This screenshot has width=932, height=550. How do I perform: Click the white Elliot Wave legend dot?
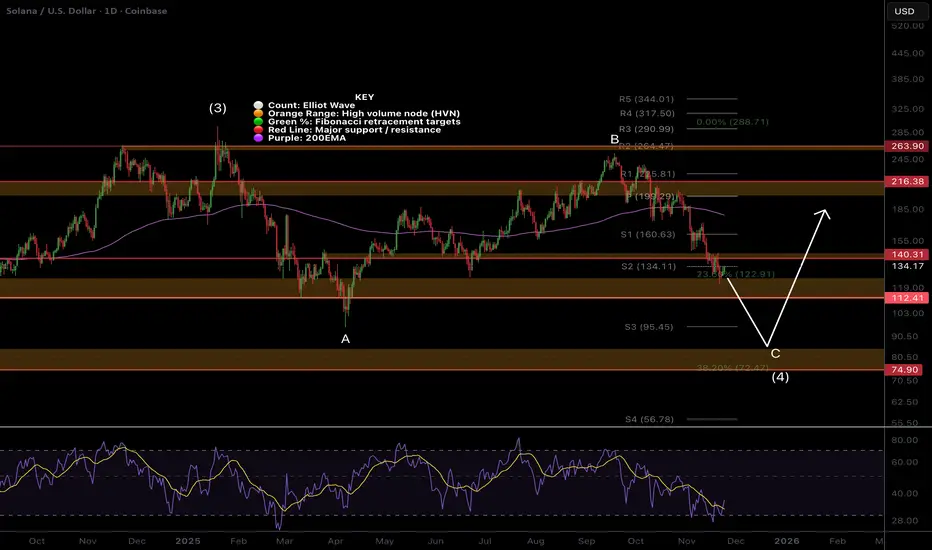tap(258, 105)
